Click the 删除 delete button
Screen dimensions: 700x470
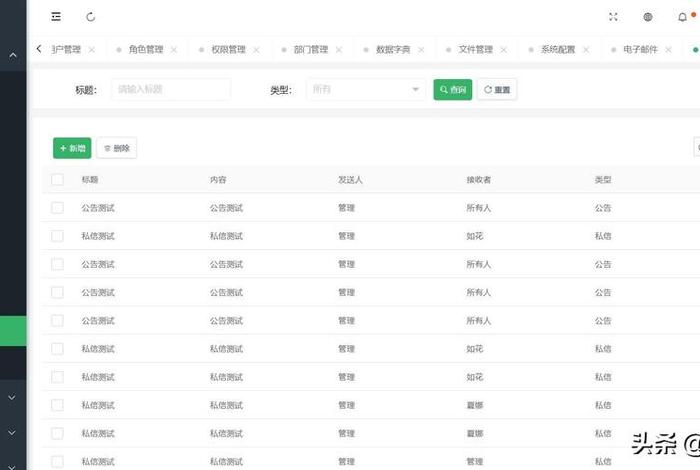(117, 148)
